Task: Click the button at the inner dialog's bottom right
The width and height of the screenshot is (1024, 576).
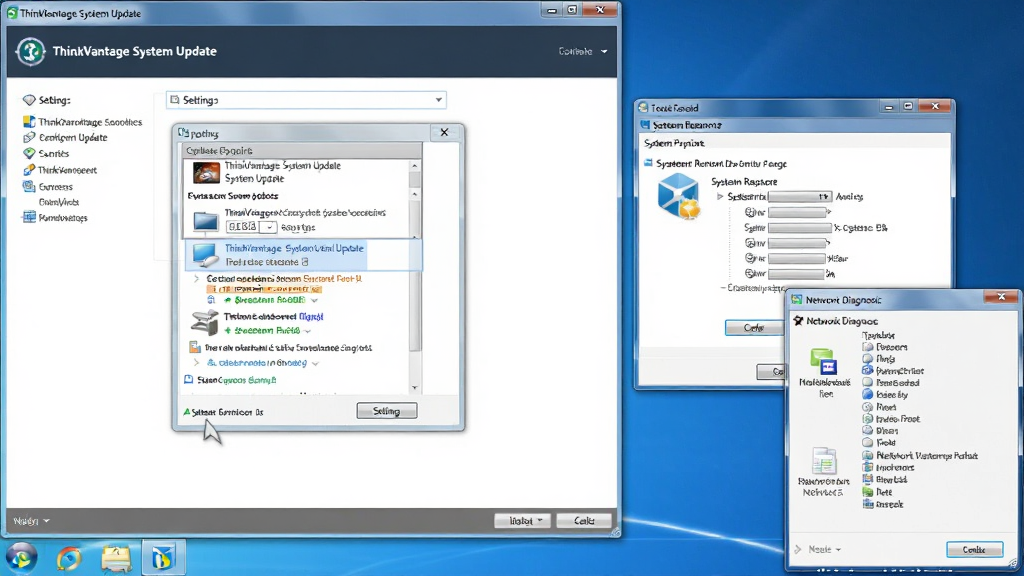Action: coord(387,411)
